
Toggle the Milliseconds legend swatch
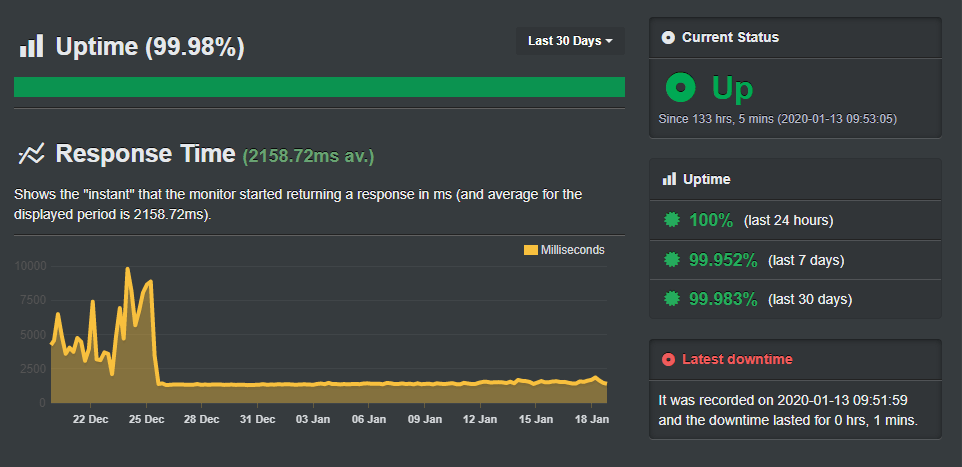(x=531, y=250)
